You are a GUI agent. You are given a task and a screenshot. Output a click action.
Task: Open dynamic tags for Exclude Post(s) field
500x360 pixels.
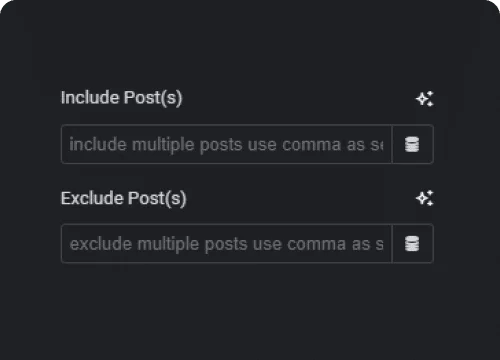point(413,244)
